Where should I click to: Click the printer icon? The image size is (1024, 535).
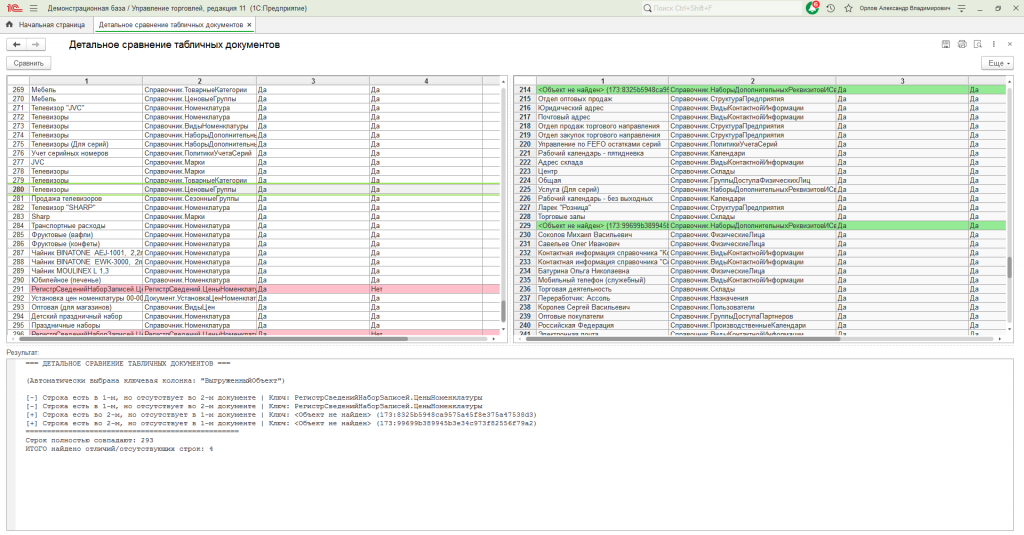tap(961, 45)
